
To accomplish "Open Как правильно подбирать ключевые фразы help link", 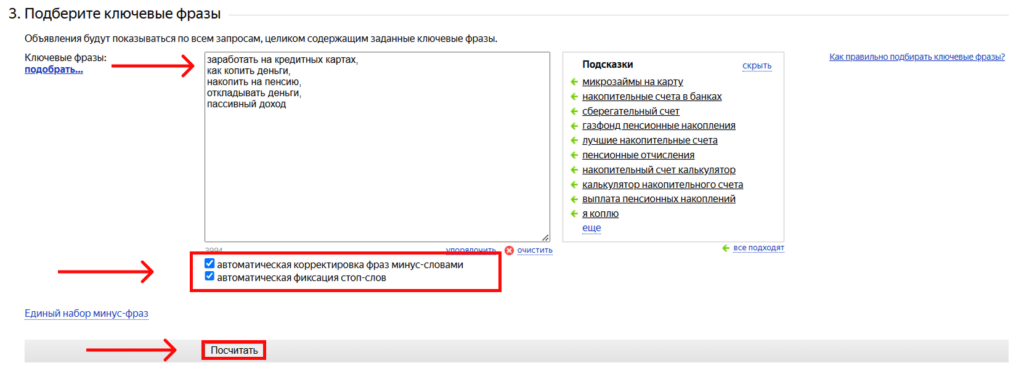I will (x=917, y=57).
